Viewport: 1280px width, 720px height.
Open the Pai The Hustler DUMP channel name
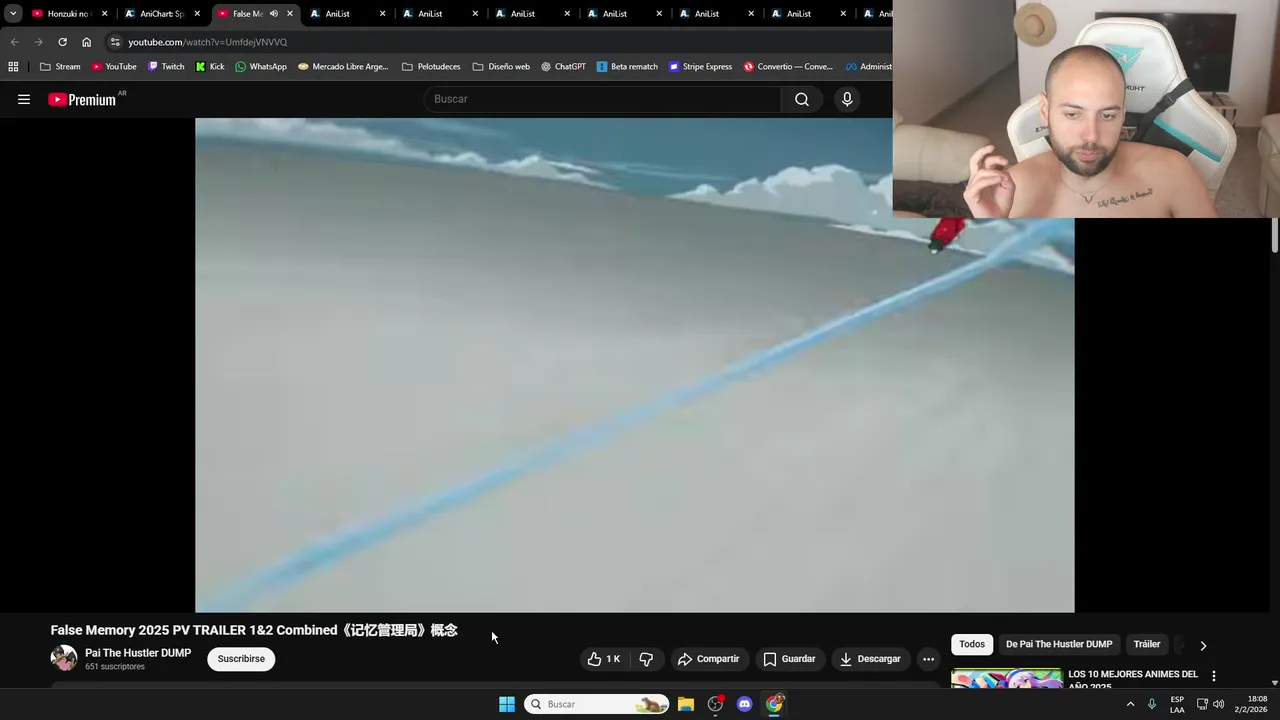138,653
